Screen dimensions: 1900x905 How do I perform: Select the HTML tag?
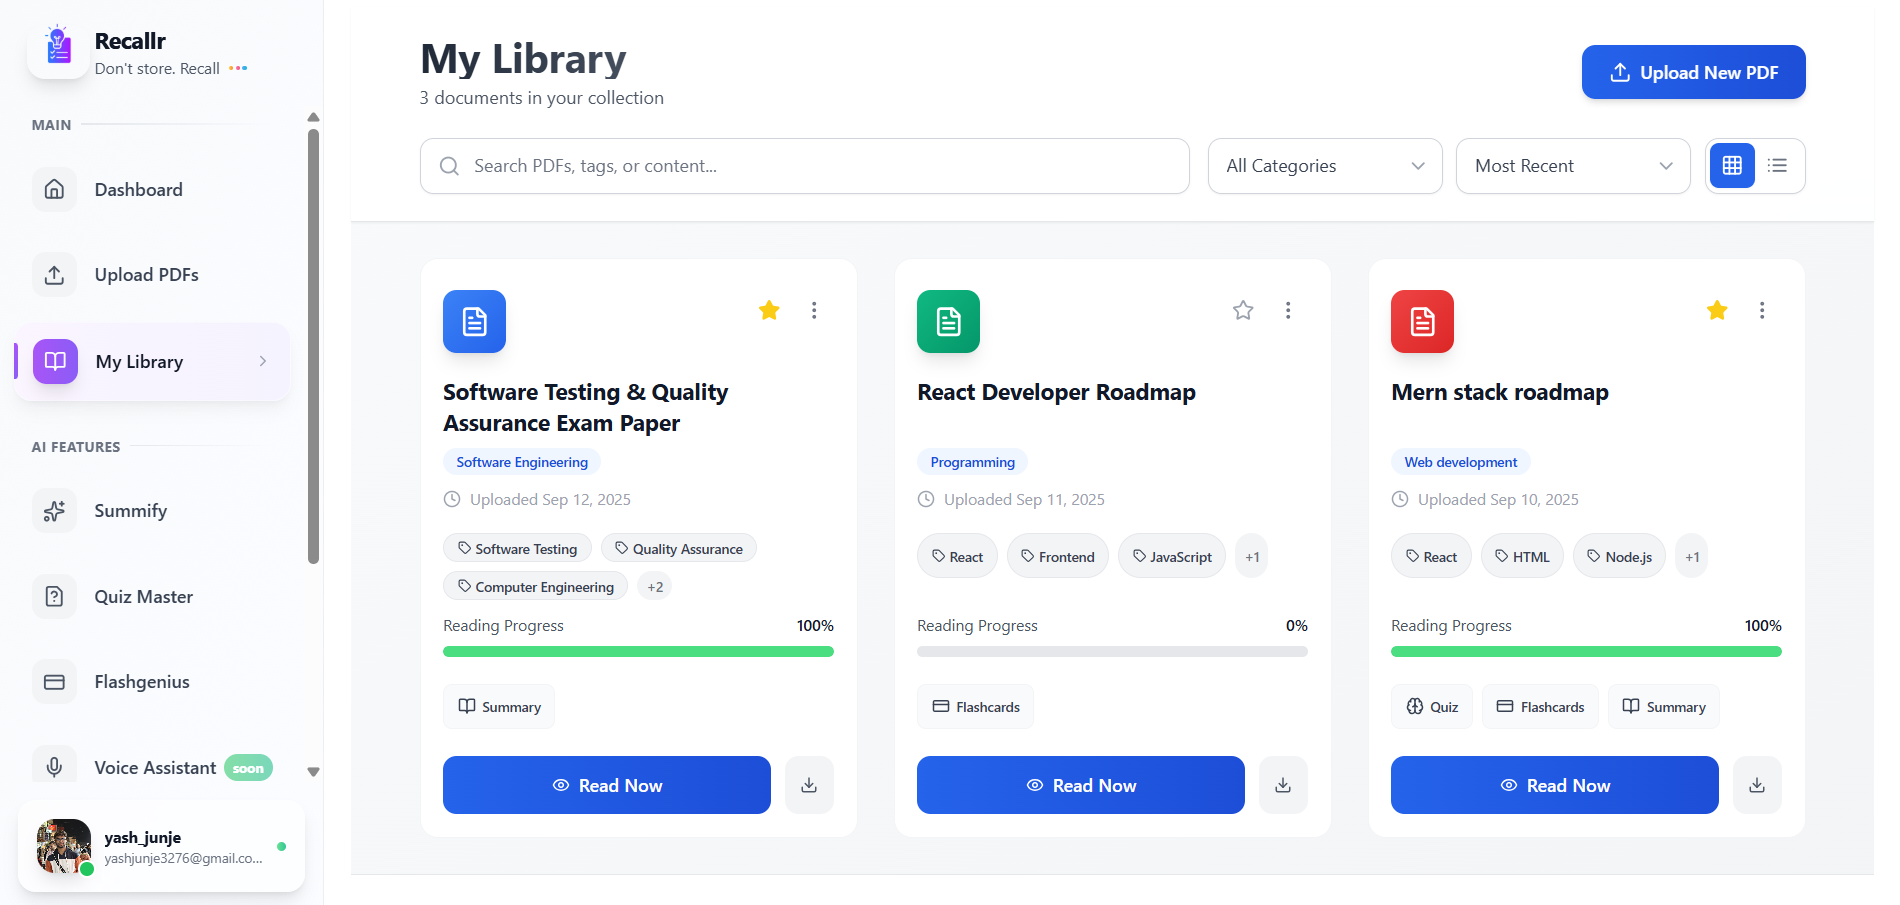click(x=1522, y=556)
